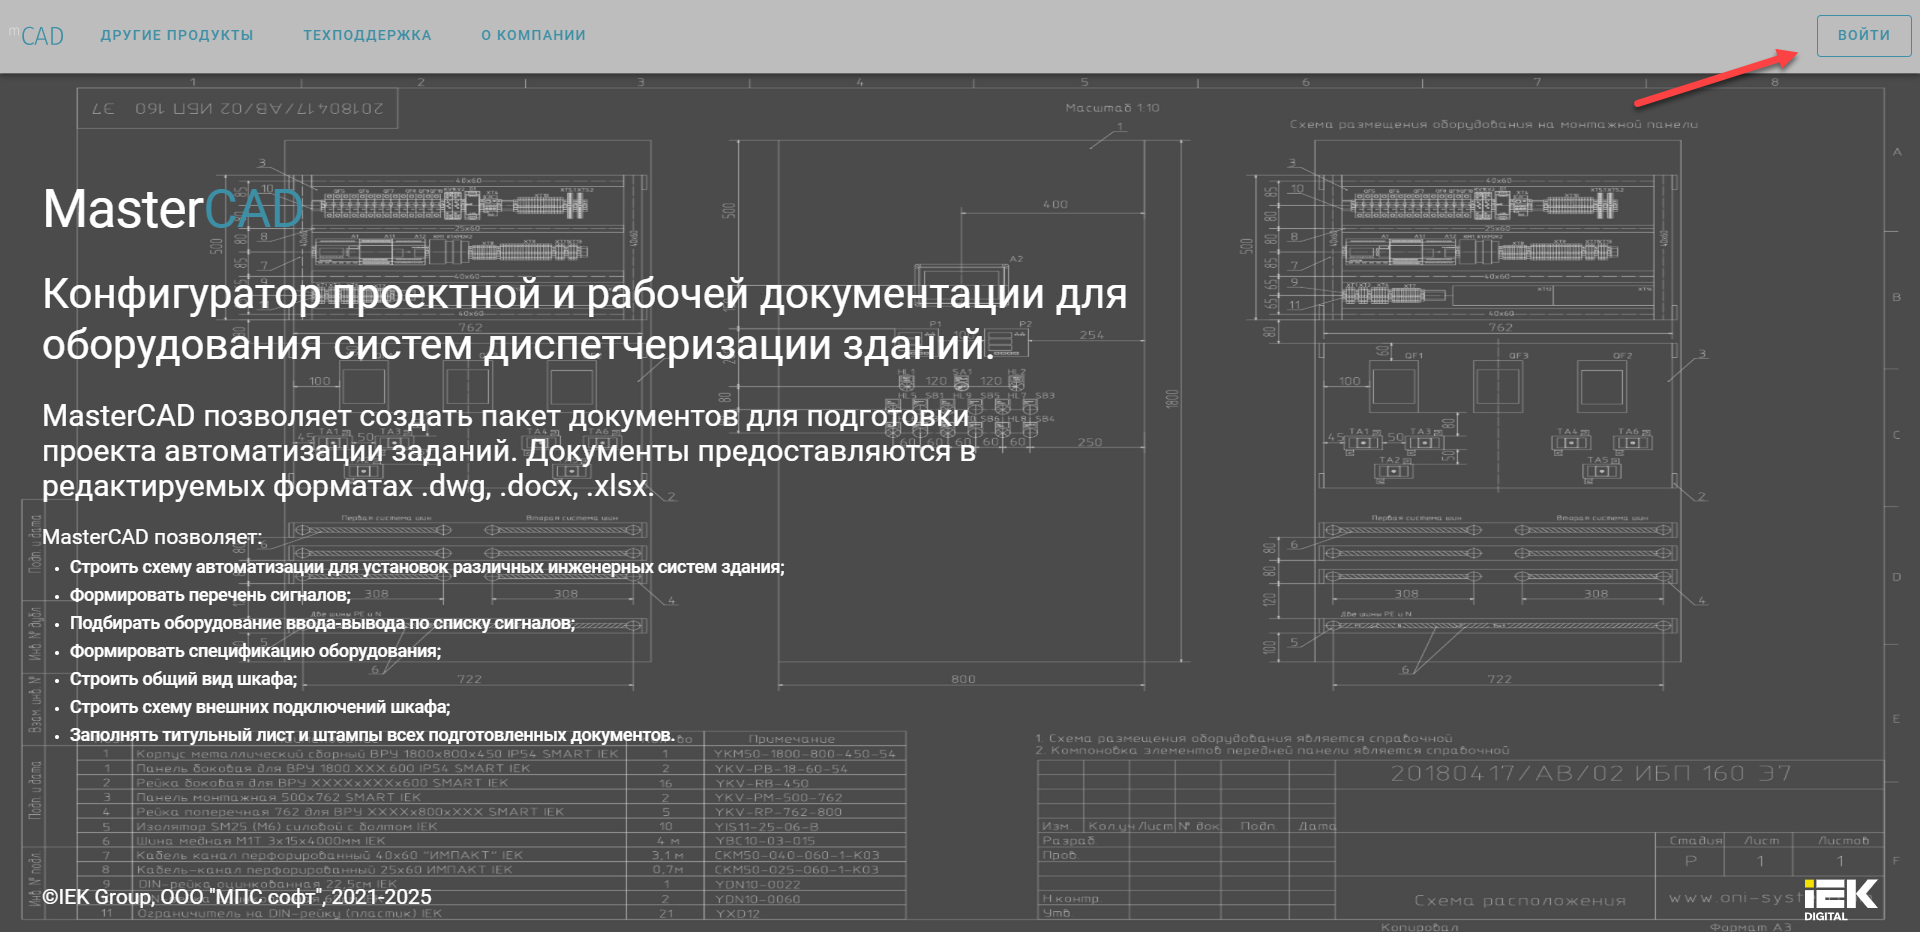
Task: Click the MasterCAD позволяет subtitle text
Action: 152,536
